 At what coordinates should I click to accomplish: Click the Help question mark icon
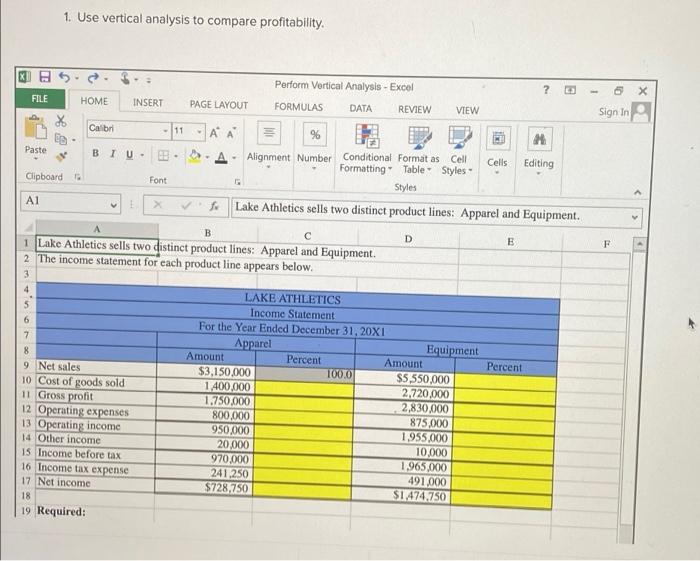546,90
